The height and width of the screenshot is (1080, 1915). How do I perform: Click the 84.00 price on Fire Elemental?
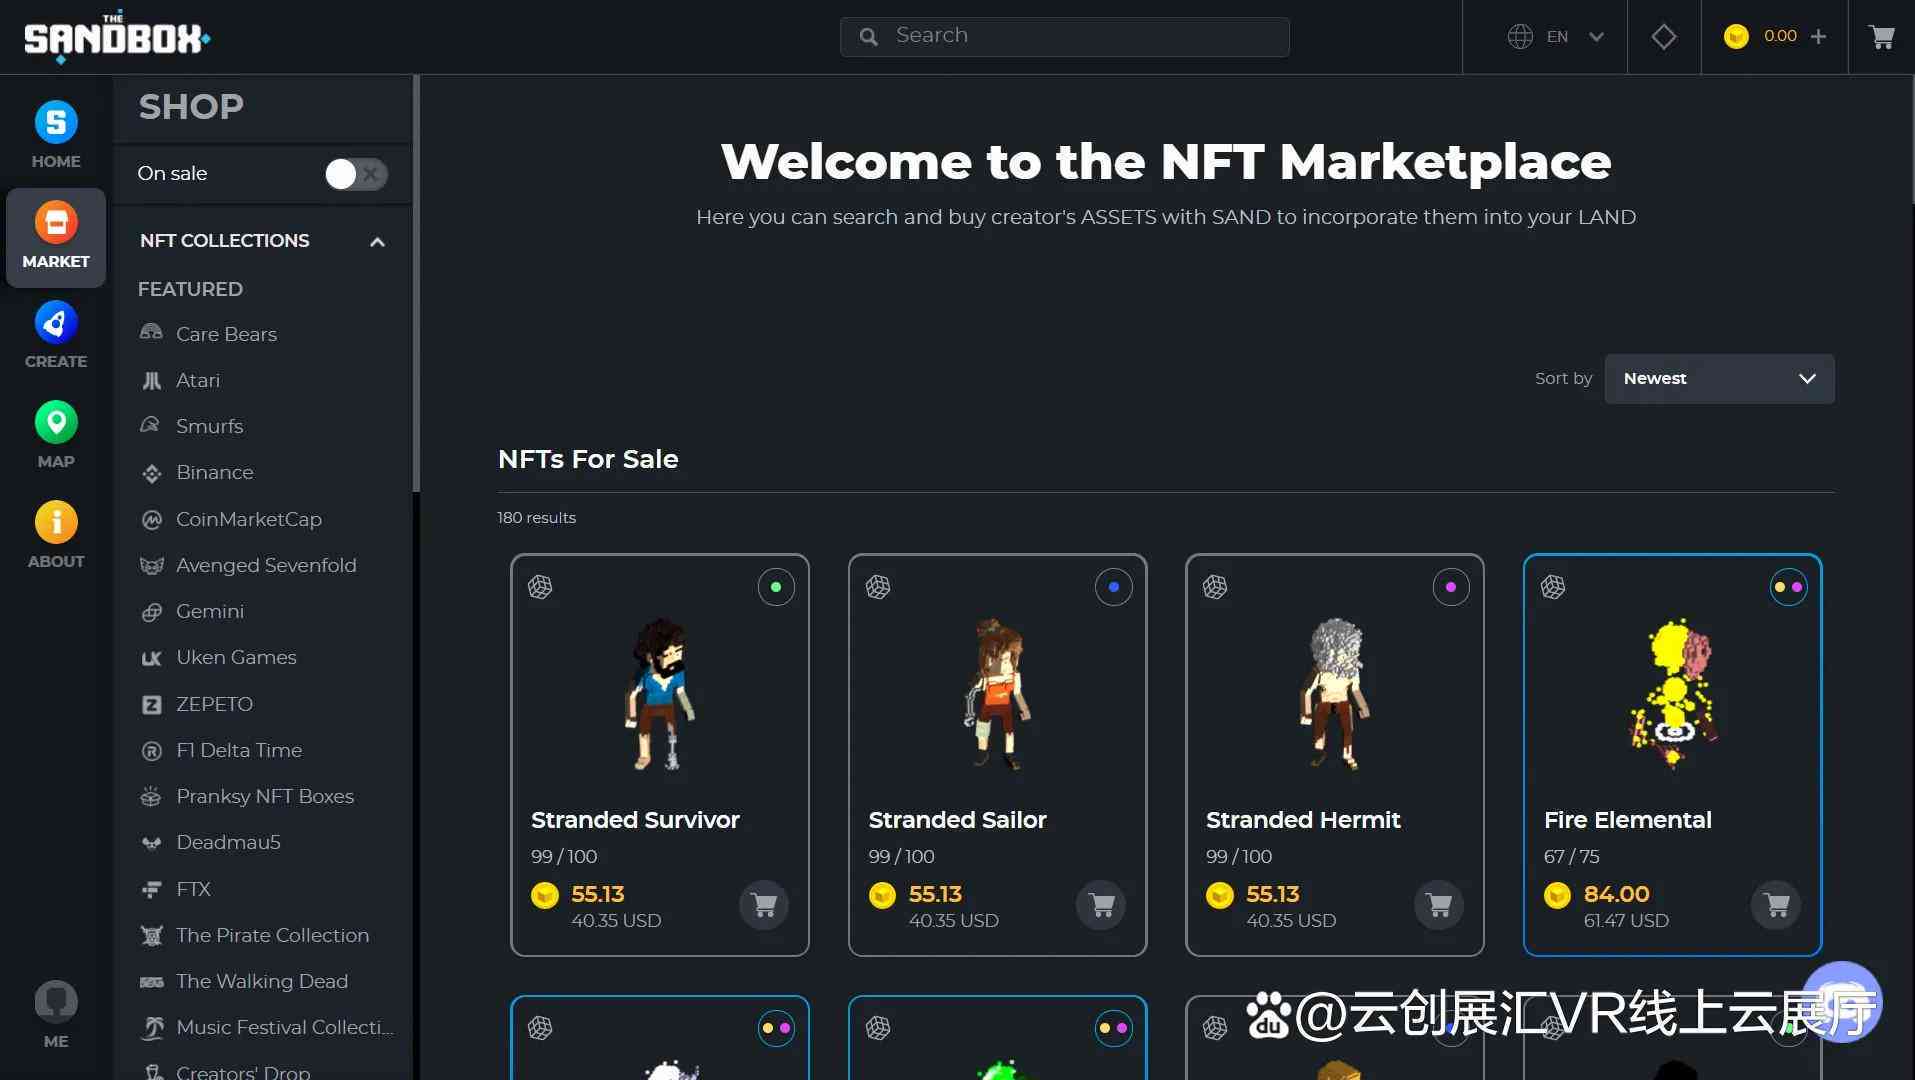1616,894
